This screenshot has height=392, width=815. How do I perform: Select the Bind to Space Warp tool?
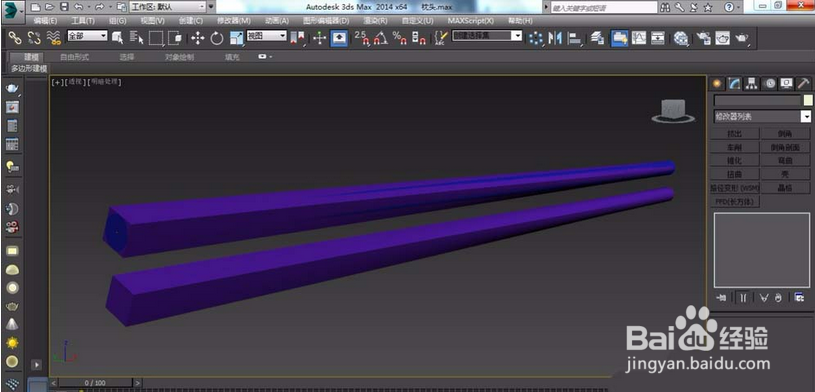tap(54, 38)
